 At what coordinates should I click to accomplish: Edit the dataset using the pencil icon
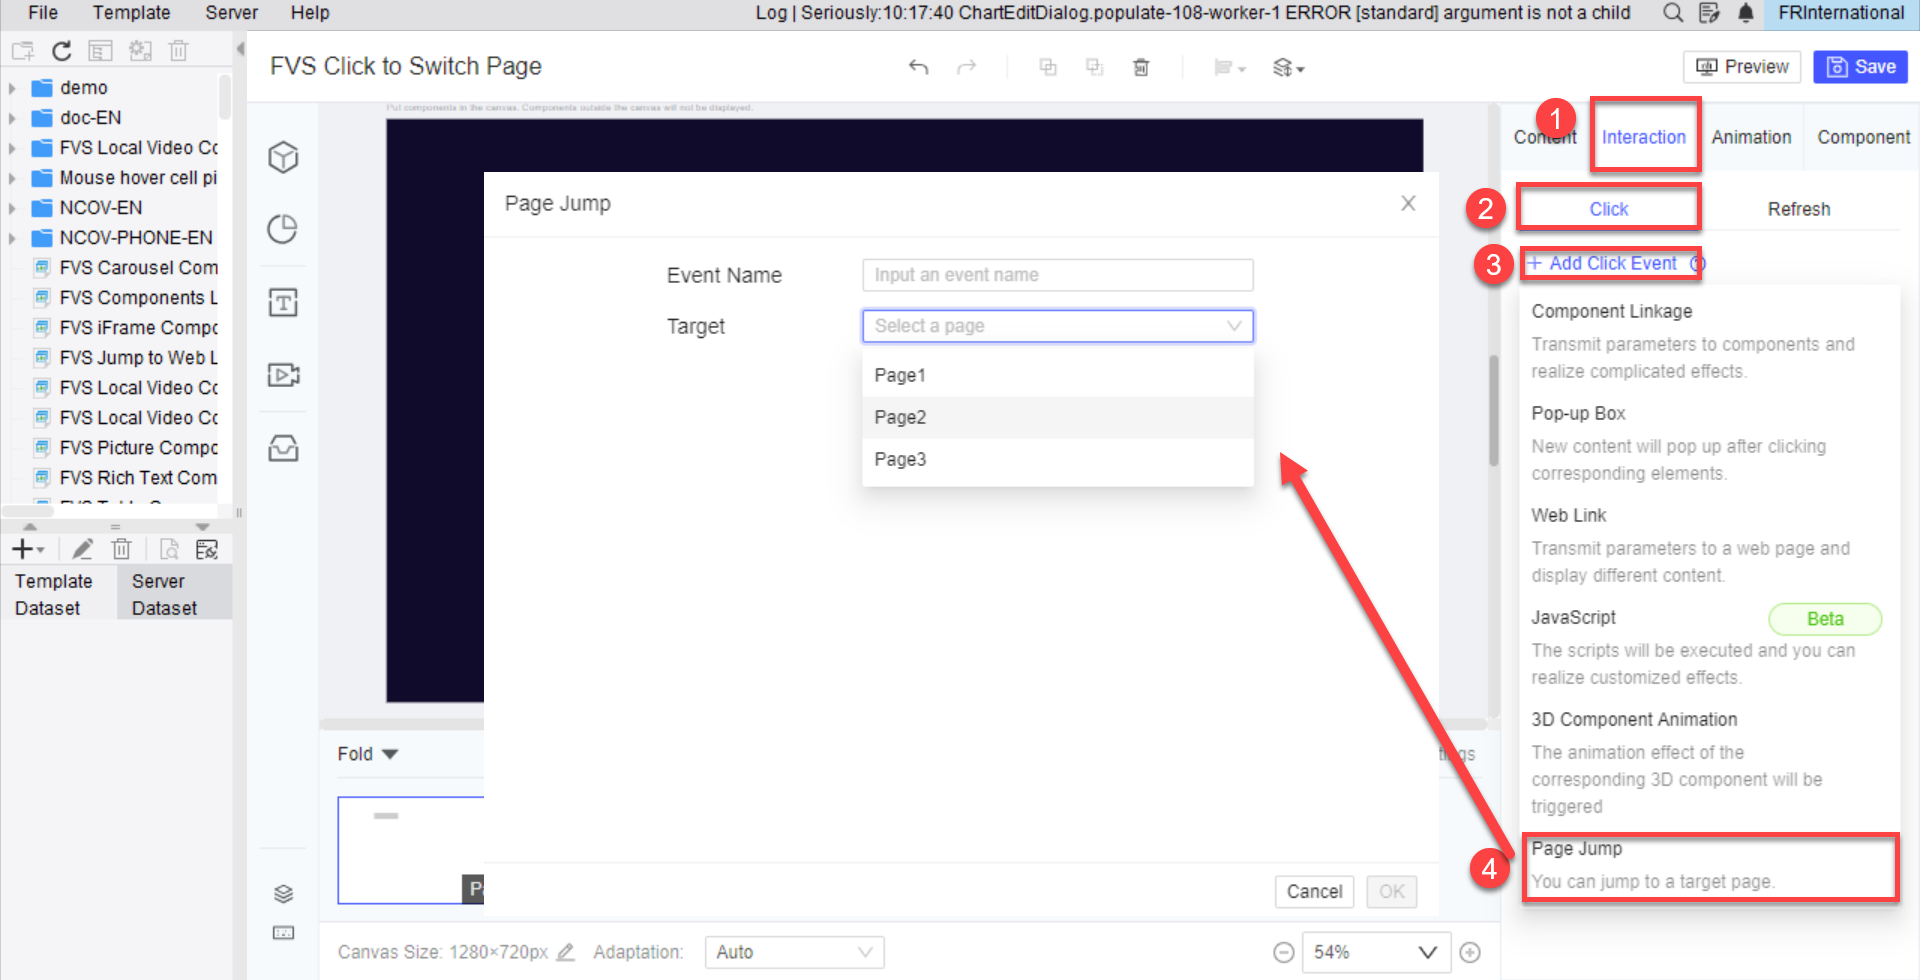(82, 548)
